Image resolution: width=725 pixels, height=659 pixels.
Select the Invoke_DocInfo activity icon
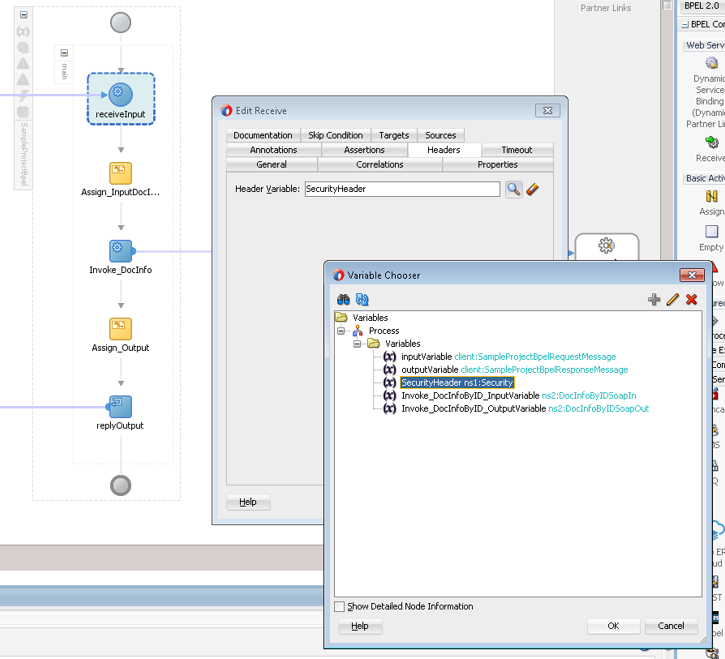[120, 251]
